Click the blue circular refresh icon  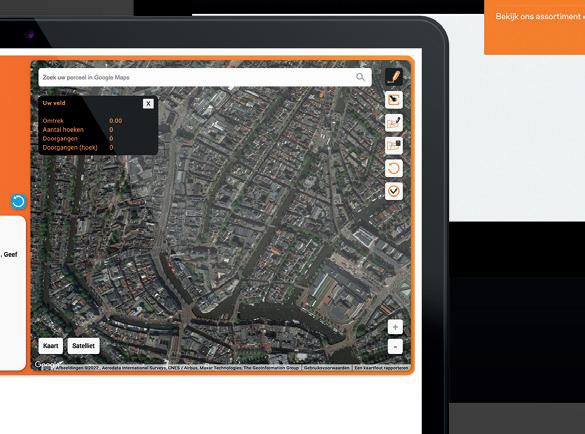(18, 202)
